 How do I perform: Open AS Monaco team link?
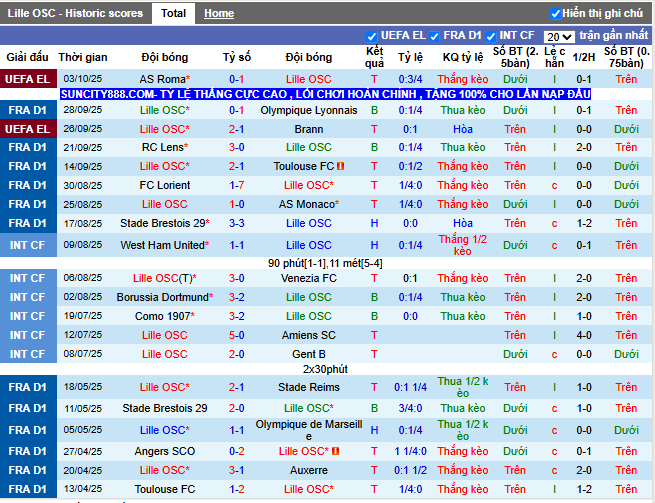point(307,204)
